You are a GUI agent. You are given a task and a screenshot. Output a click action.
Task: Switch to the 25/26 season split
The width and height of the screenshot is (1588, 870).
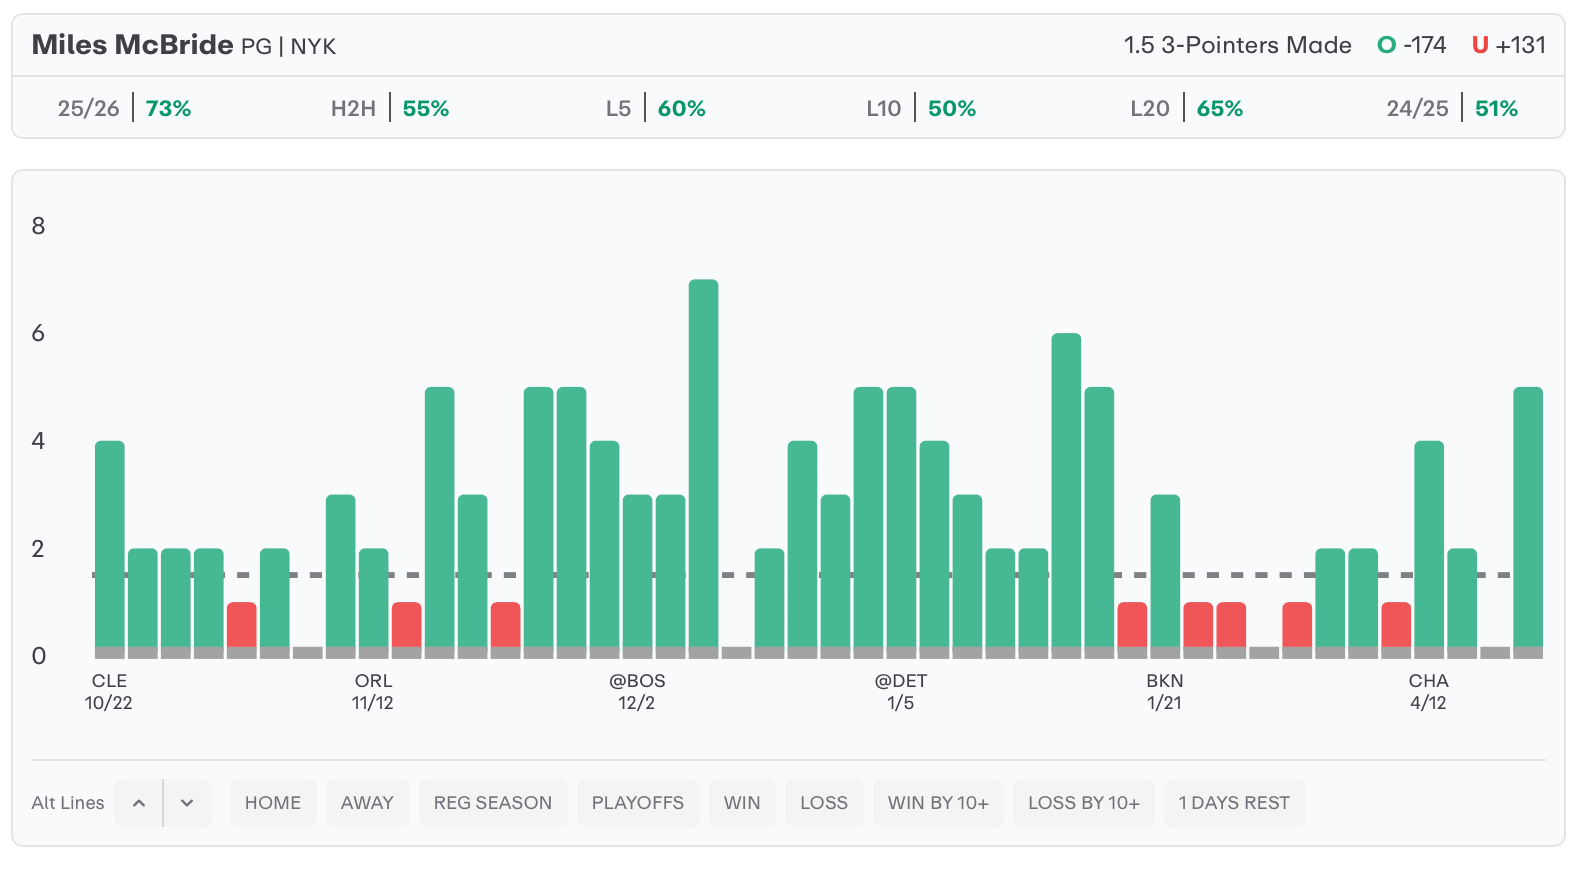tap(124, 108)
